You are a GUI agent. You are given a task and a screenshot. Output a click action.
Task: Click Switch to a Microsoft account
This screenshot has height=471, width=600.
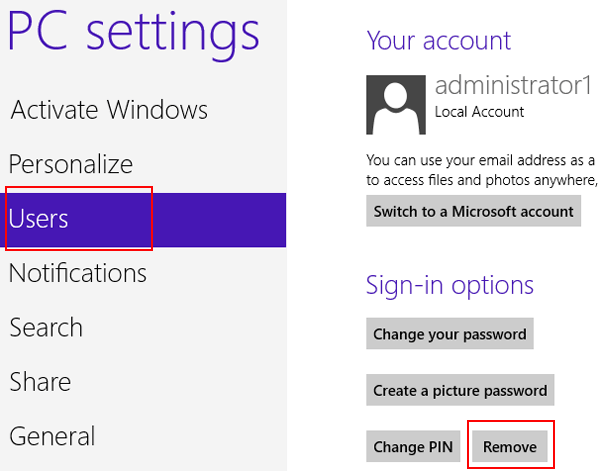coord(473,211)
